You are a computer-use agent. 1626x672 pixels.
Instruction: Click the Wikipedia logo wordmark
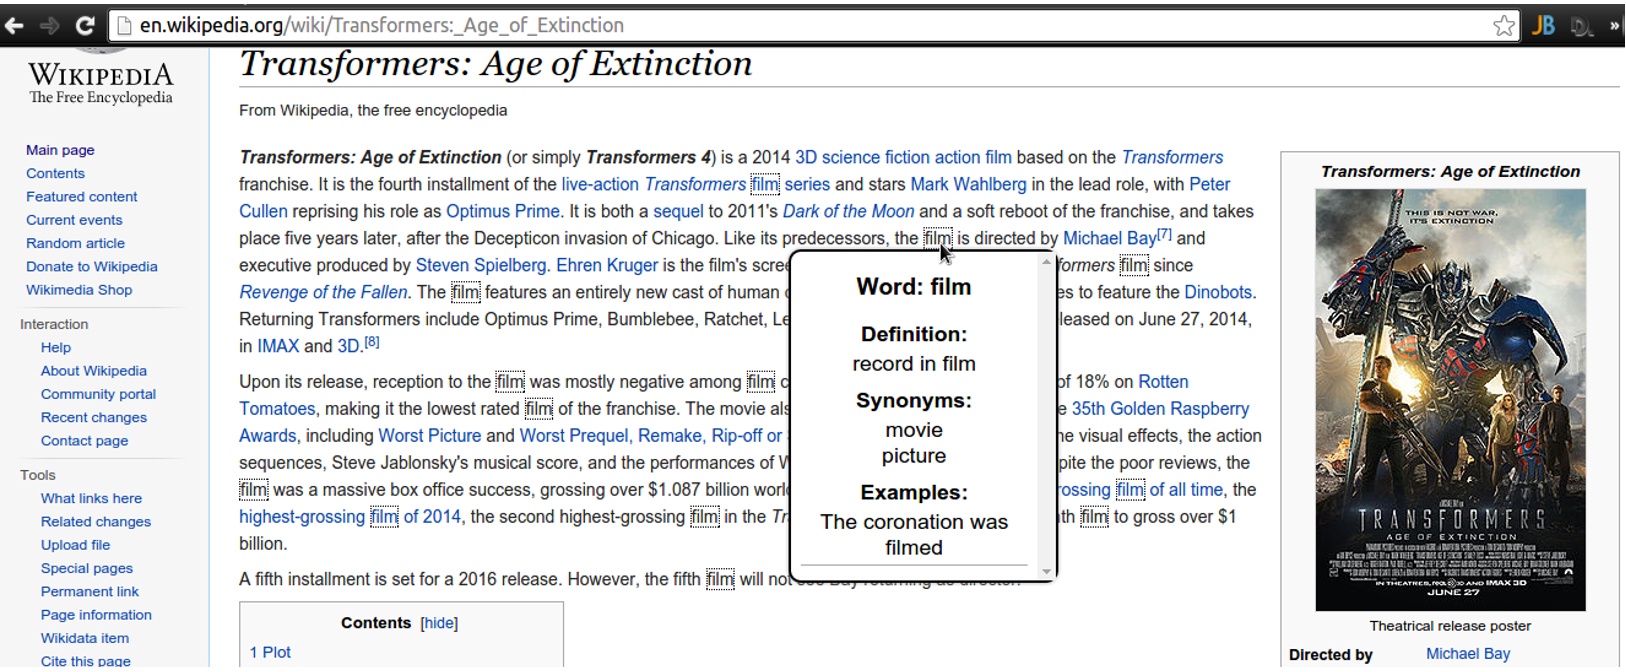(100, 75)
